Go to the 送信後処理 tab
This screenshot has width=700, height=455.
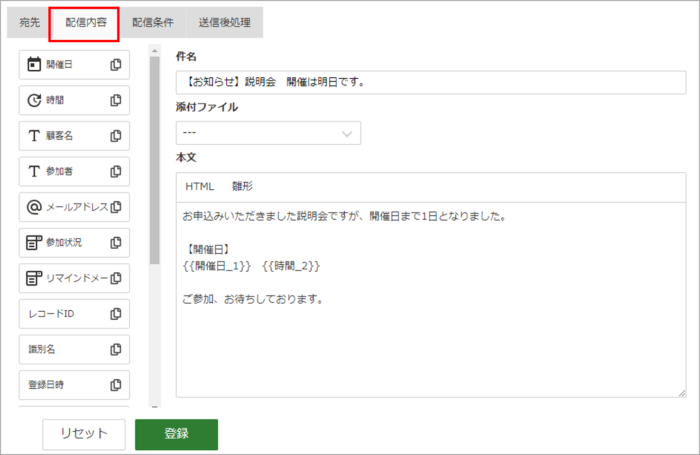225,22
